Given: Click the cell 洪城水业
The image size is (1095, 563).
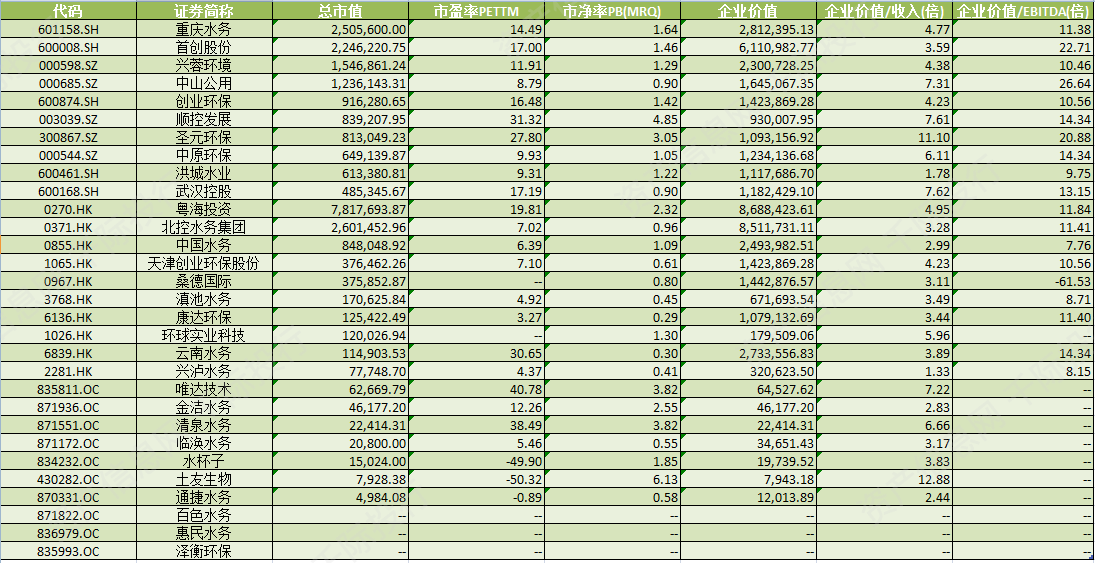Looking at the screenshot, I should [203, 173].
